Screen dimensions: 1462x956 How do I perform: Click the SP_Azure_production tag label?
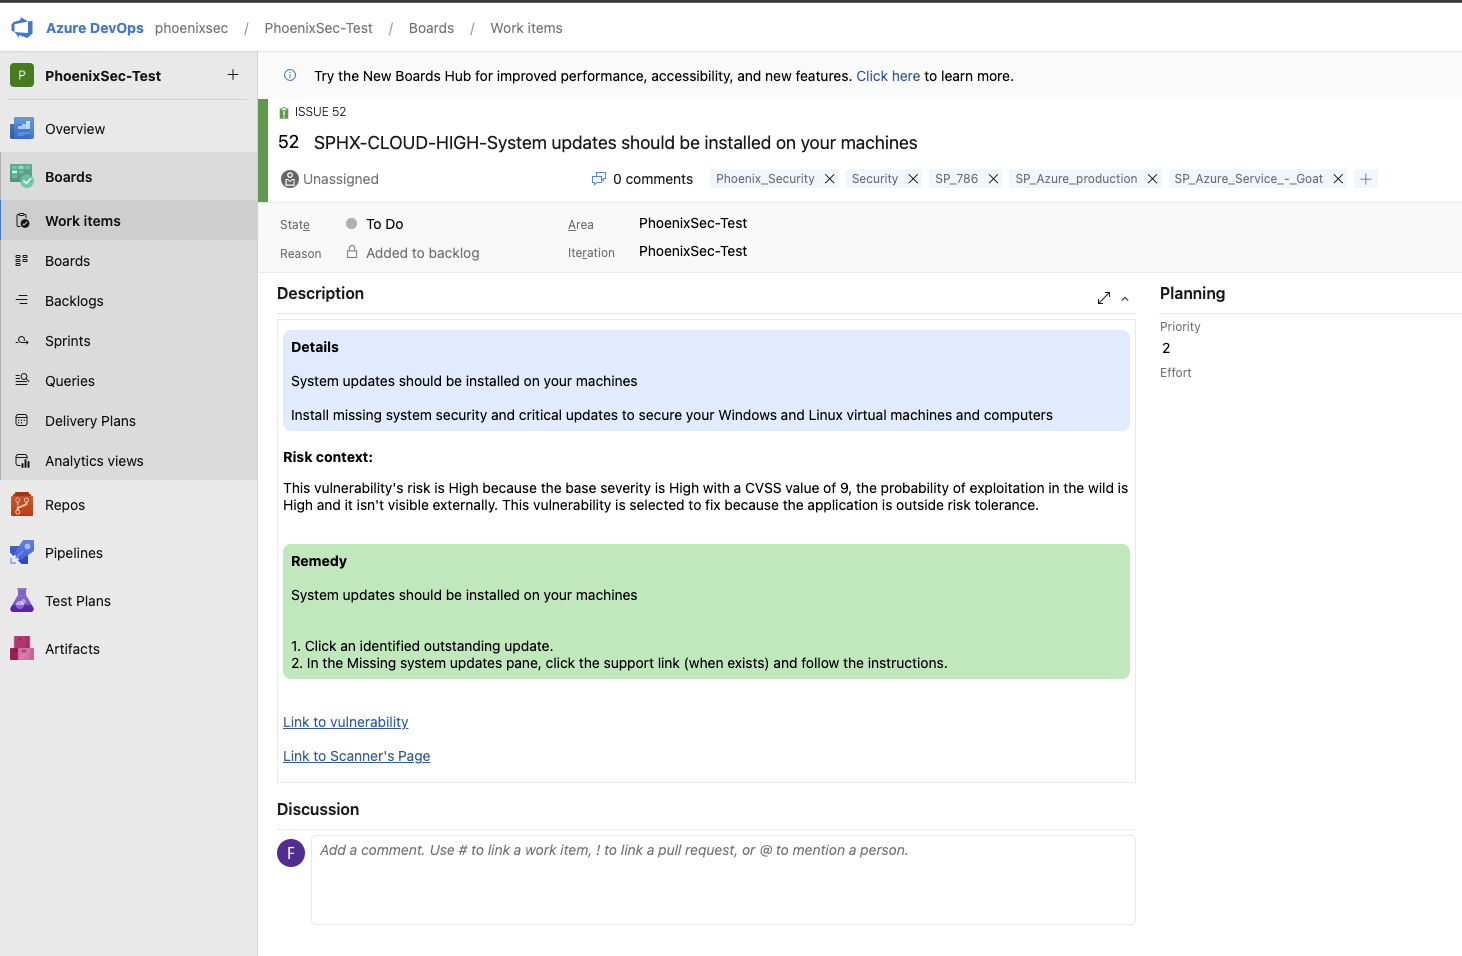1076,179
